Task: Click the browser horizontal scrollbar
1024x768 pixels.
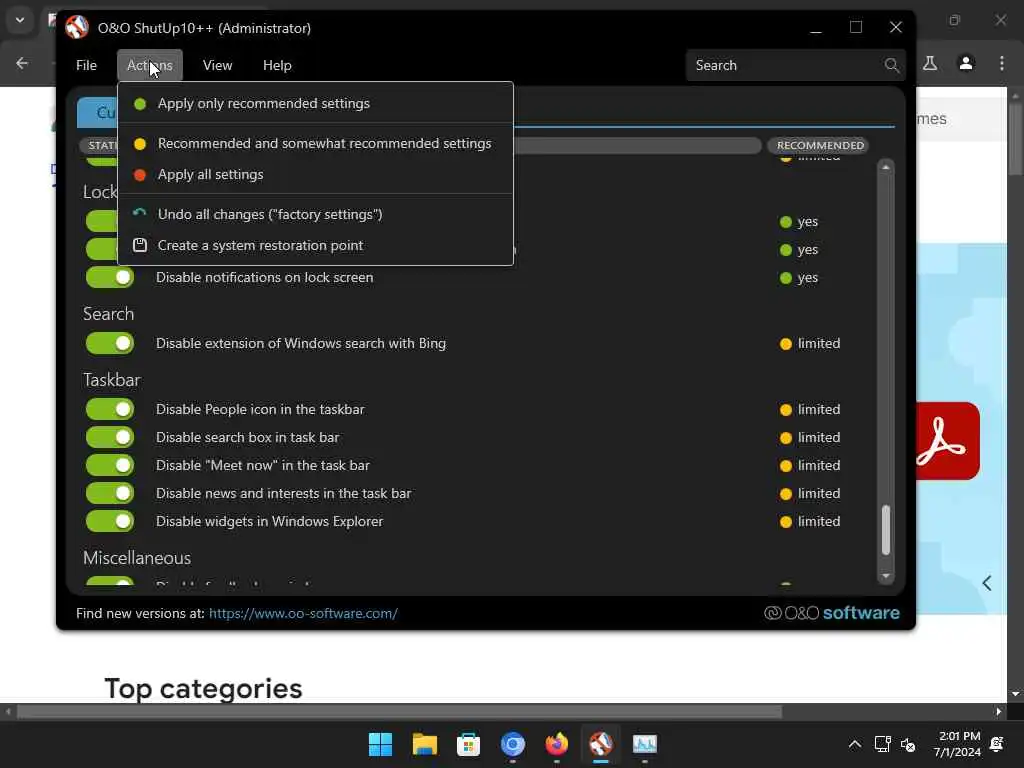Action: pyautogui.click(x=399, y=711)
